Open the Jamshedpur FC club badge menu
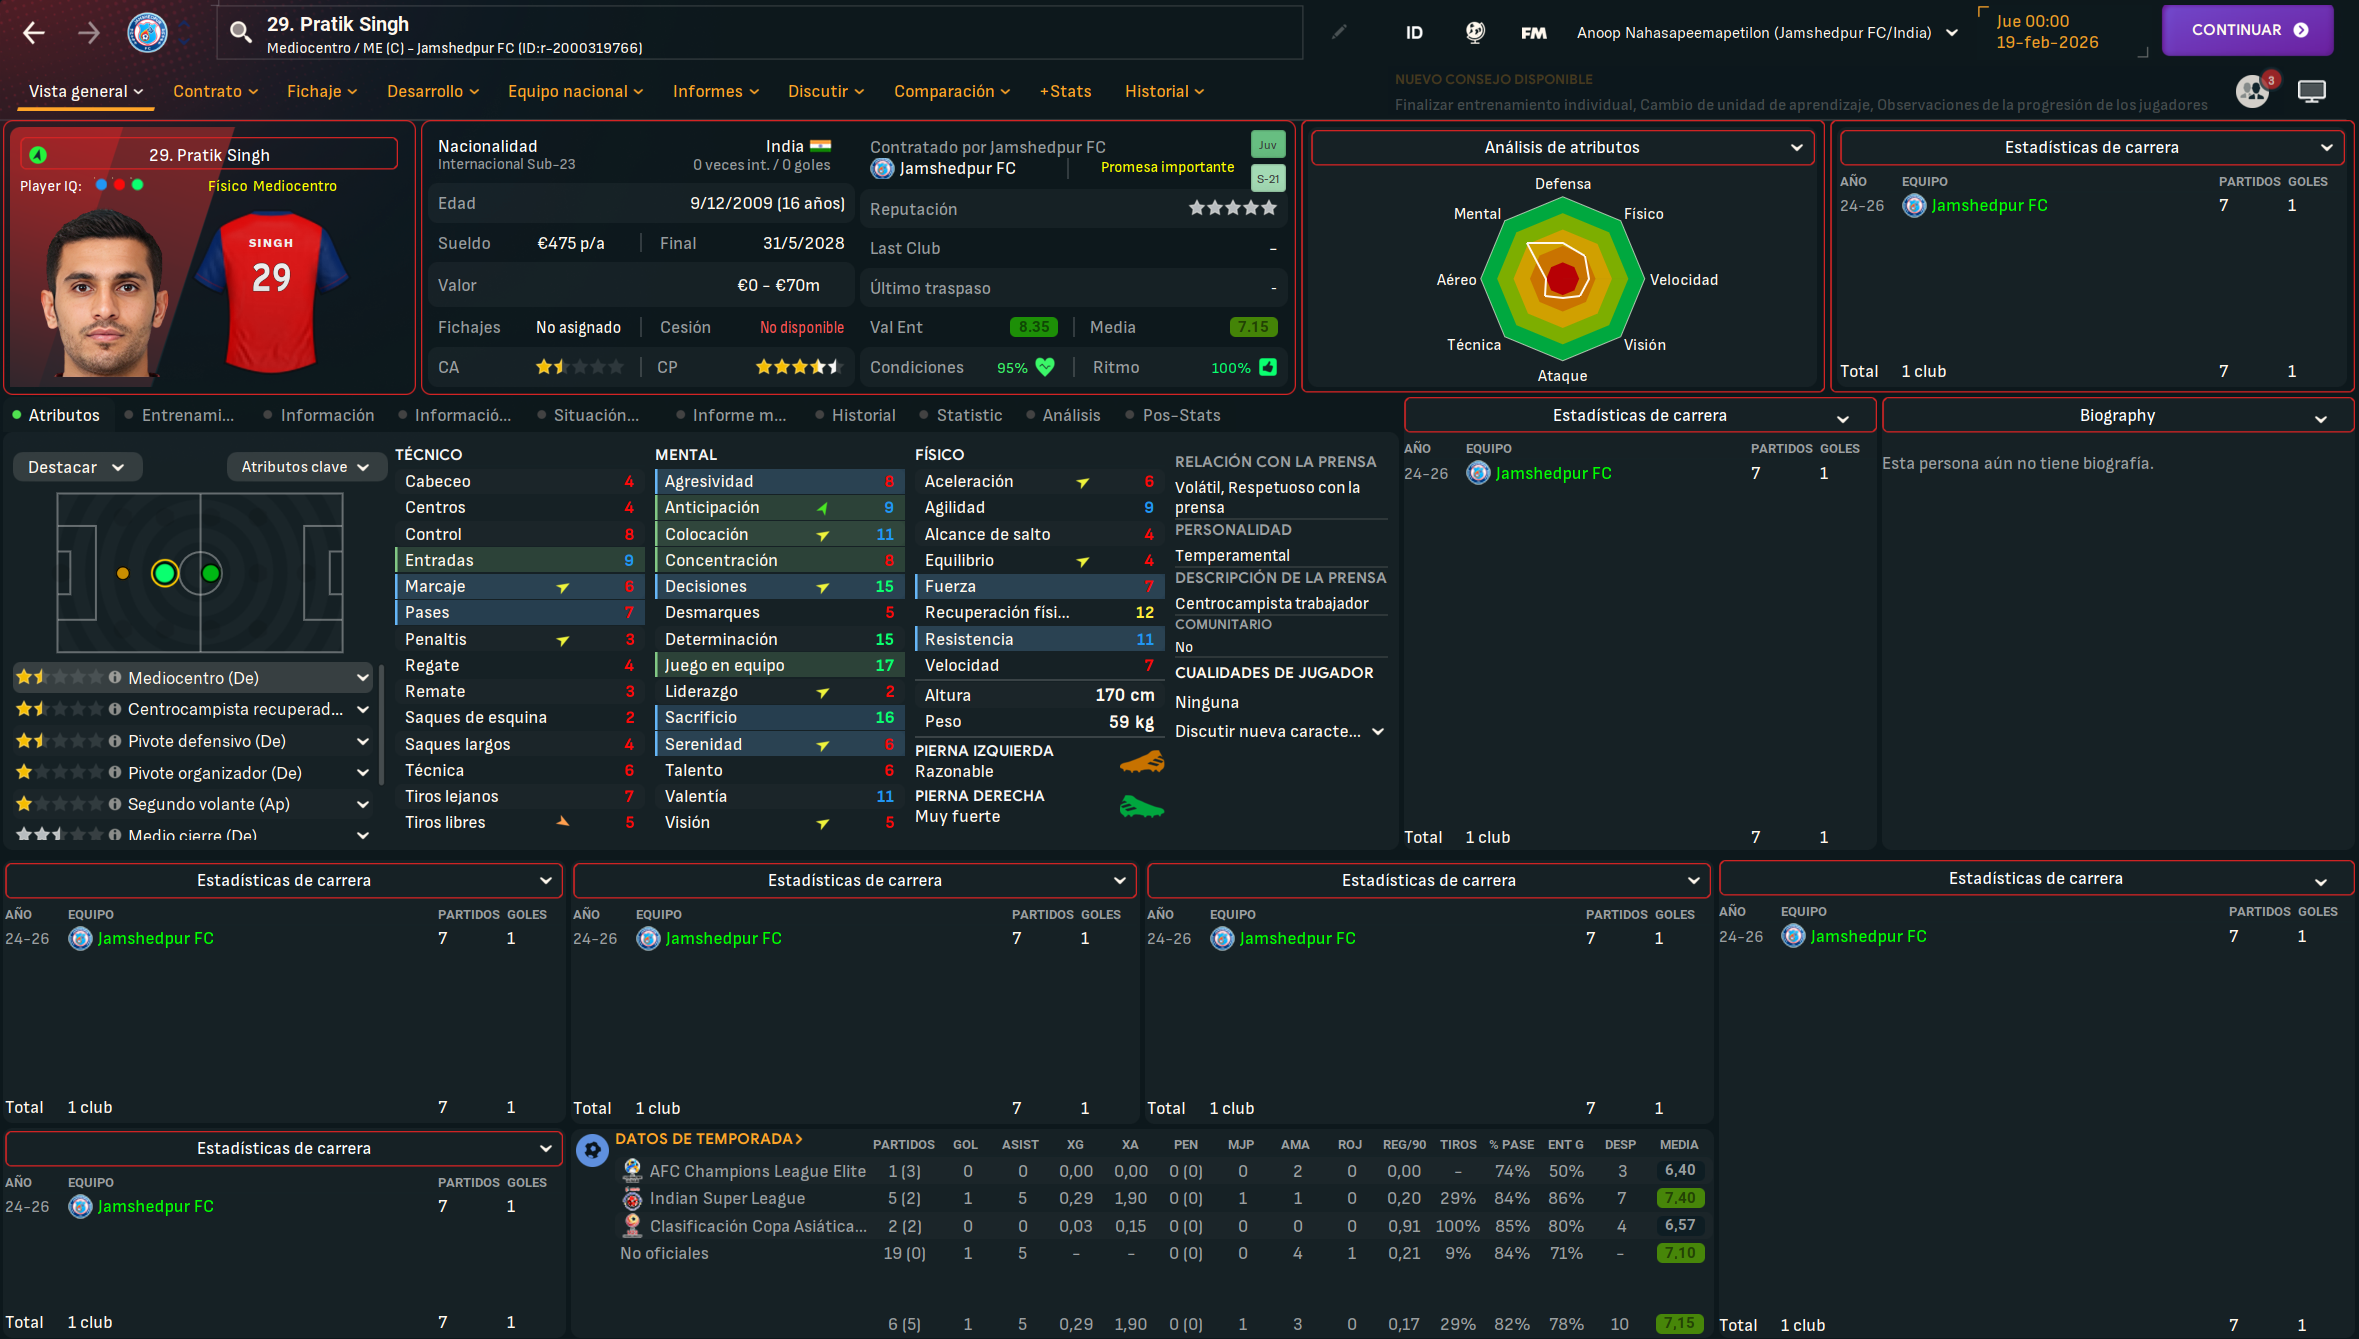The width and height of the screenshot is (2359, 1339). (148, 33)
